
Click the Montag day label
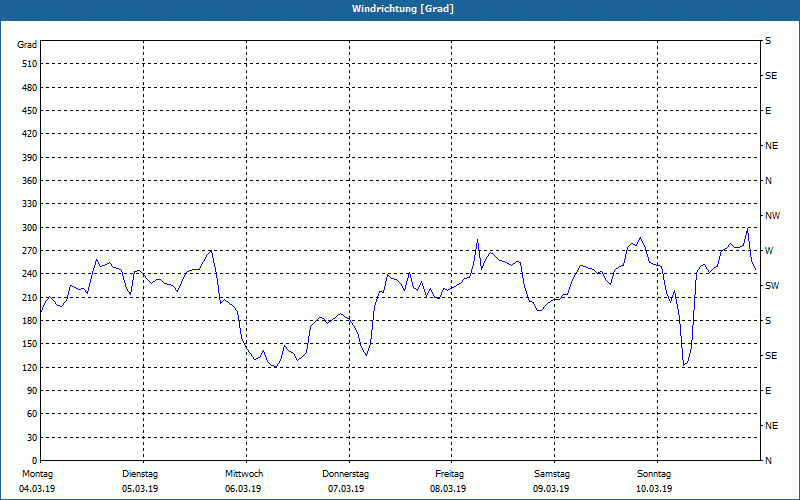point(37,474)
